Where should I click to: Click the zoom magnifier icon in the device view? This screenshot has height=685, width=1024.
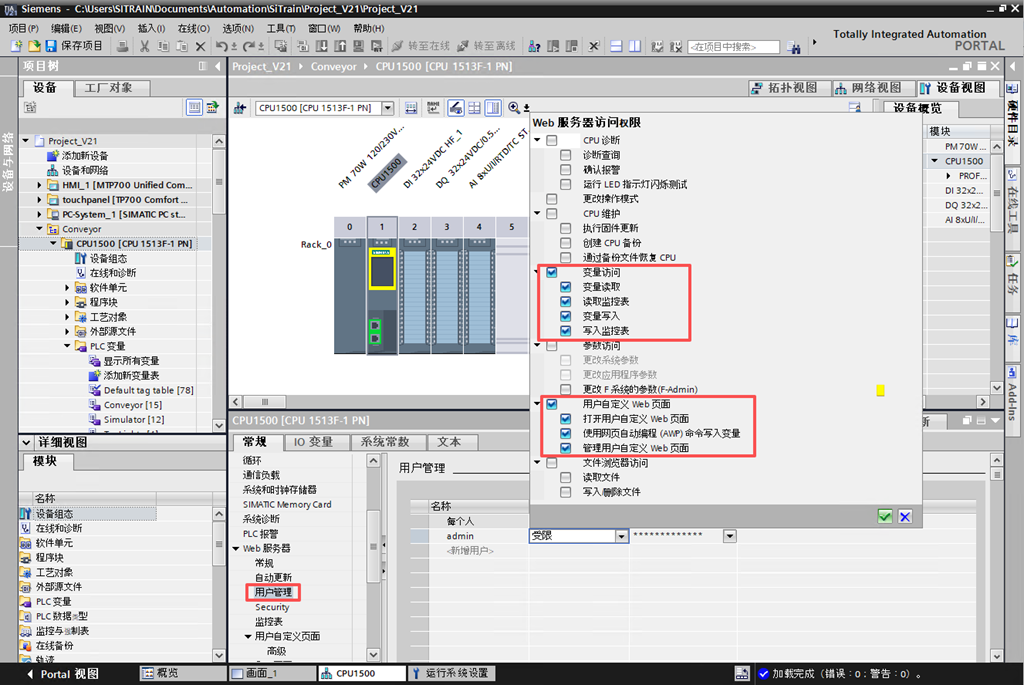tap(514, 108)
